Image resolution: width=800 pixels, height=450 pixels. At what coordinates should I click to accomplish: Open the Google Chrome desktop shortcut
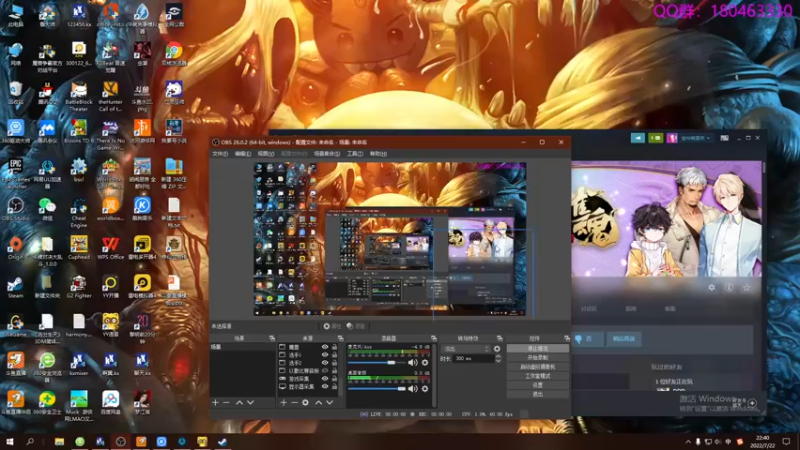click(174, 54)
